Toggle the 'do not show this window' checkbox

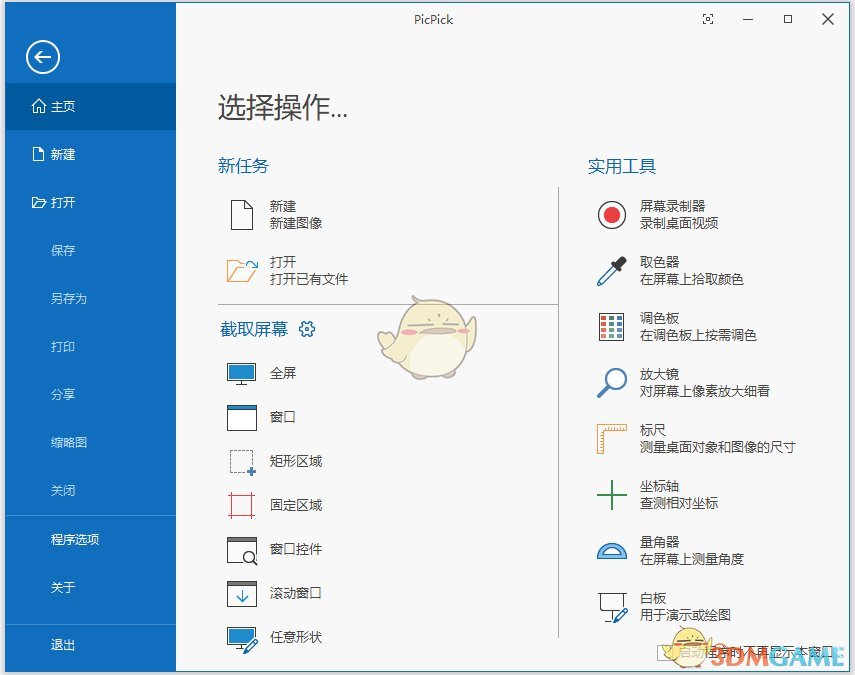coord(663,653)
